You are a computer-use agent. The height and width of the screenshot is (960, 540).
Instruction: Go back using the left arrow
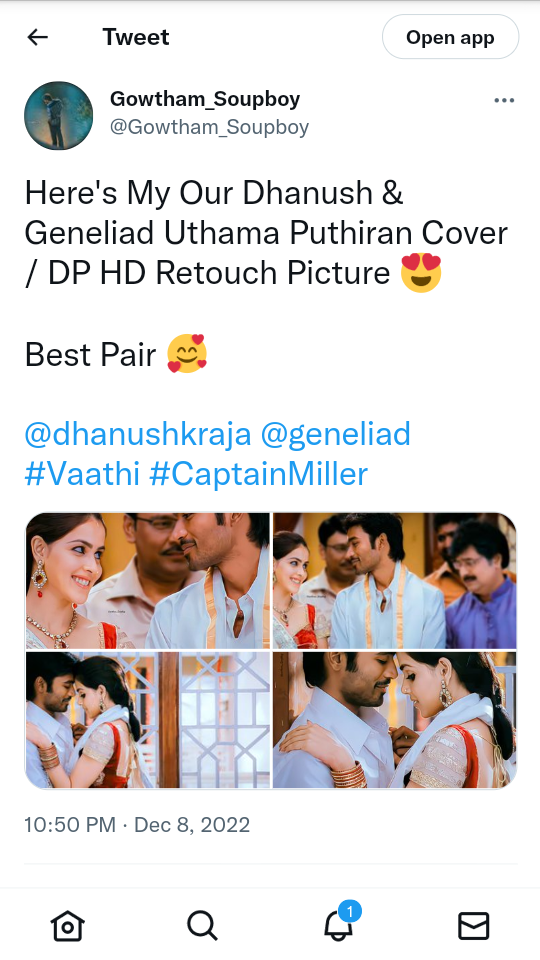[x=37, y=37]
